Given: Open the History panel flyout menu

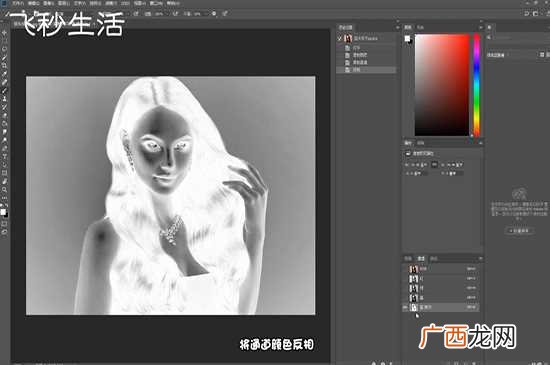Looking at the screenshot, I should pos(397,27).
